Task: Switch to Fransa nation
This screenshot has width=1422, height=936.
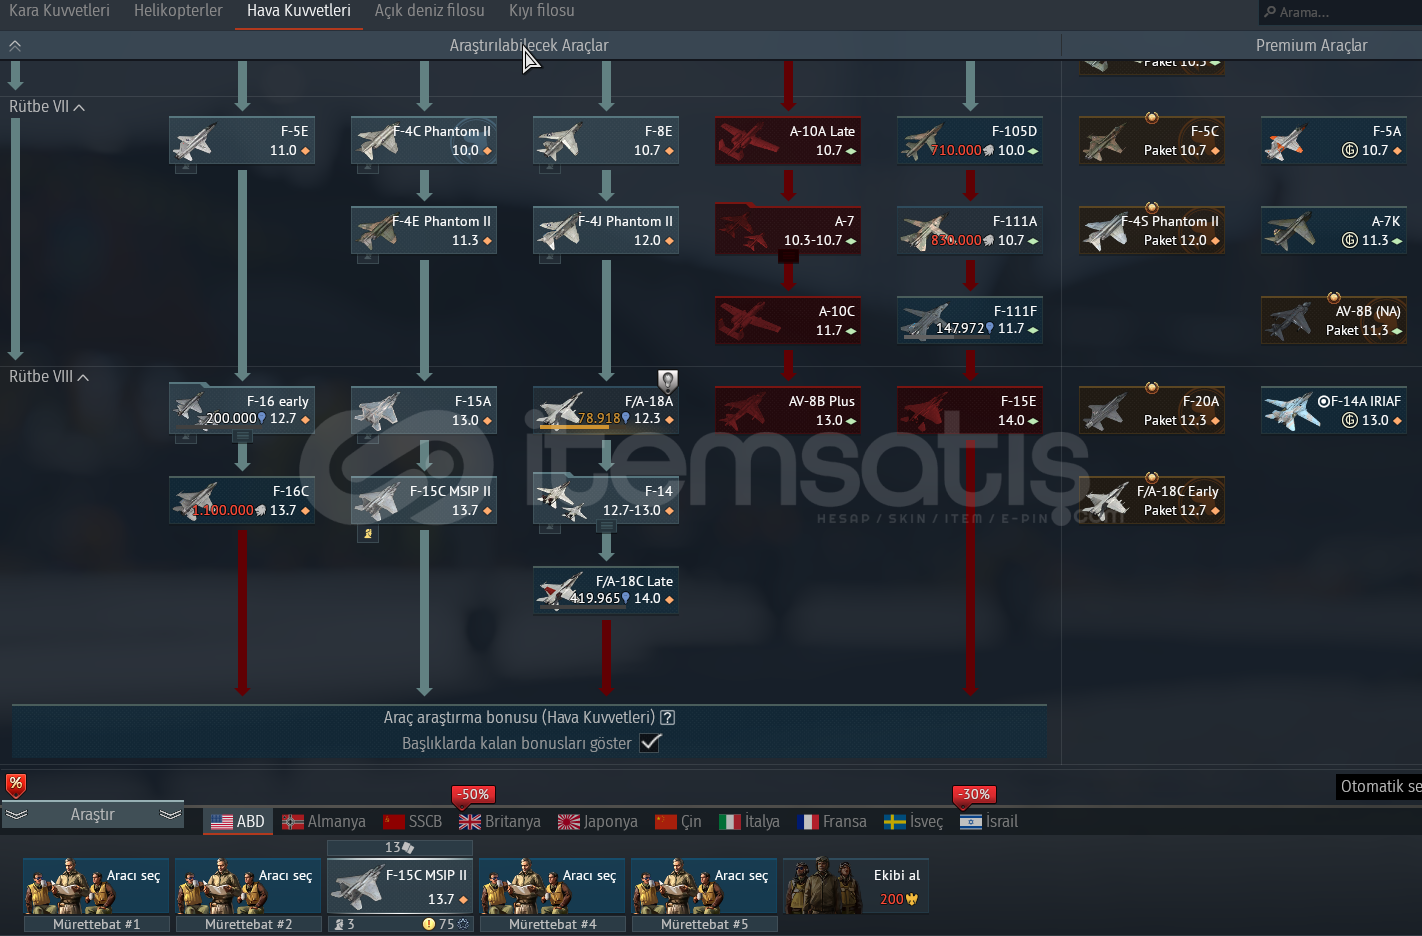Action: (x=833, y=822)
